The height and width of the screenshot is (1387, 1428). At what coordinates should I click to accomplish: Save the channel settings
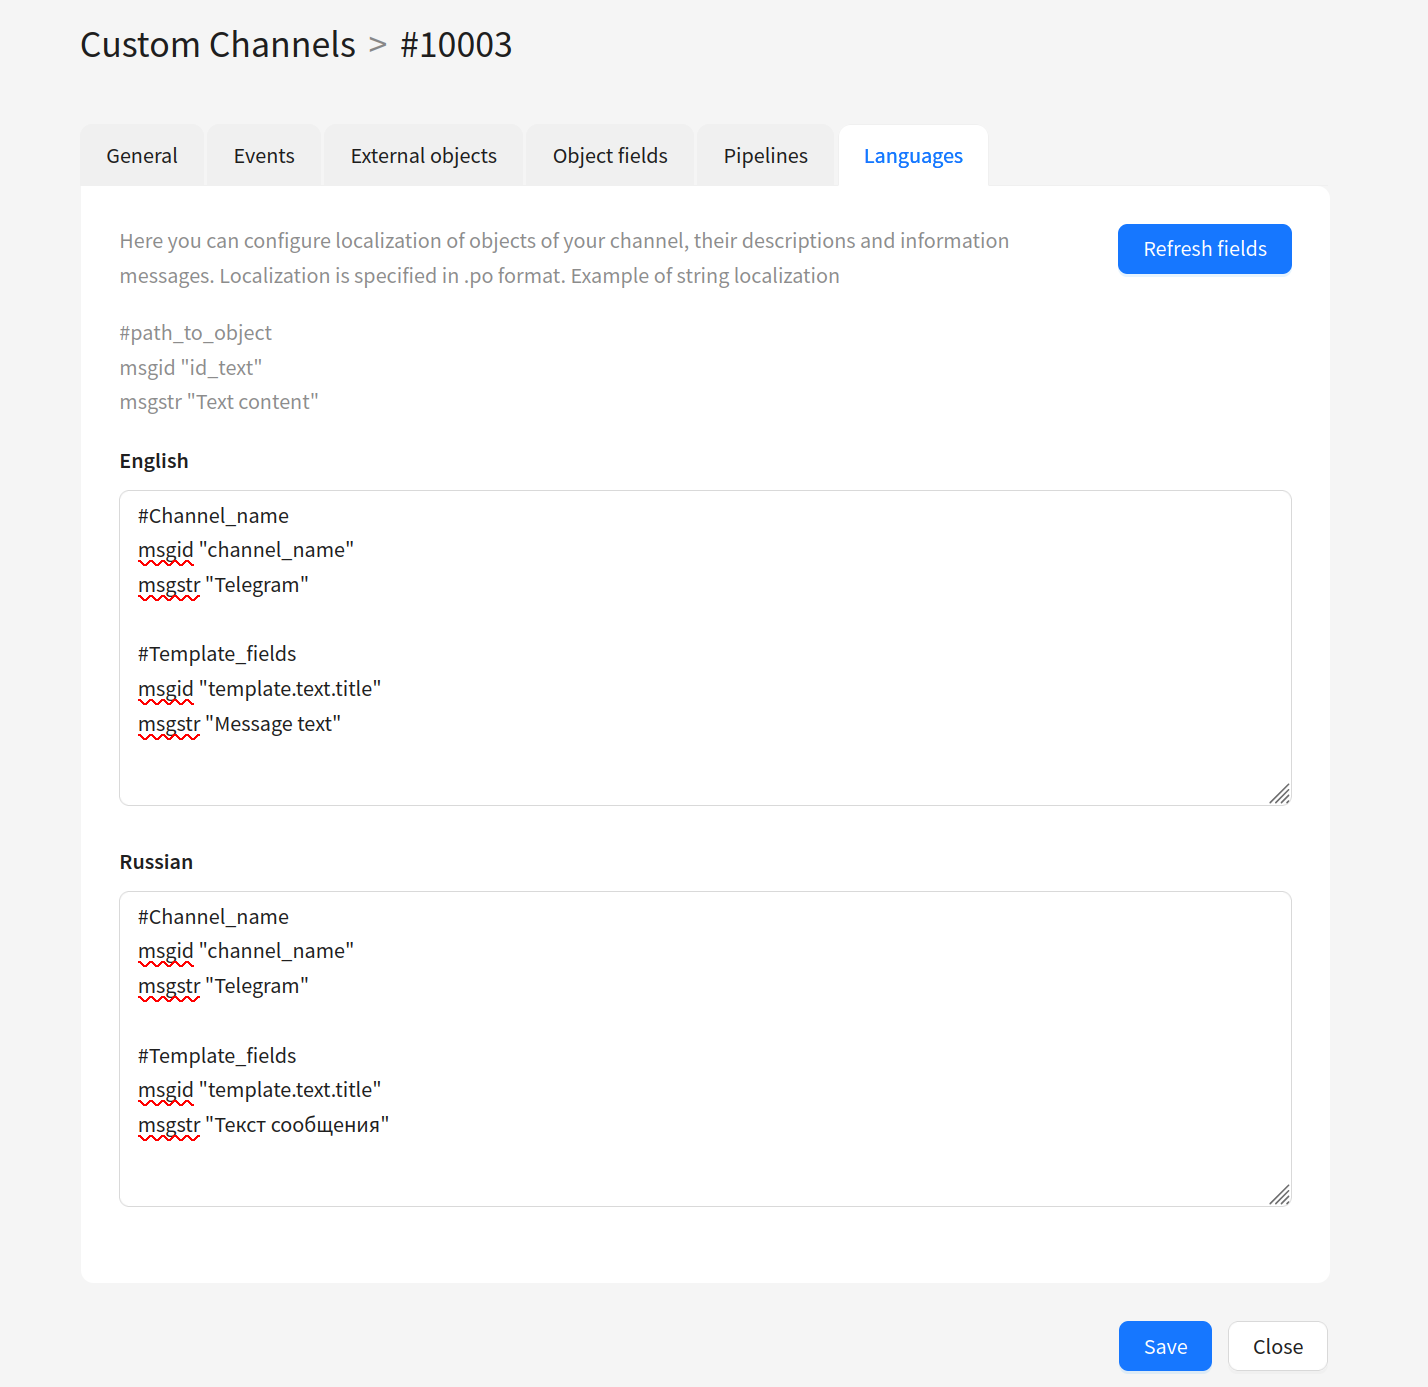[1165, 1346]
